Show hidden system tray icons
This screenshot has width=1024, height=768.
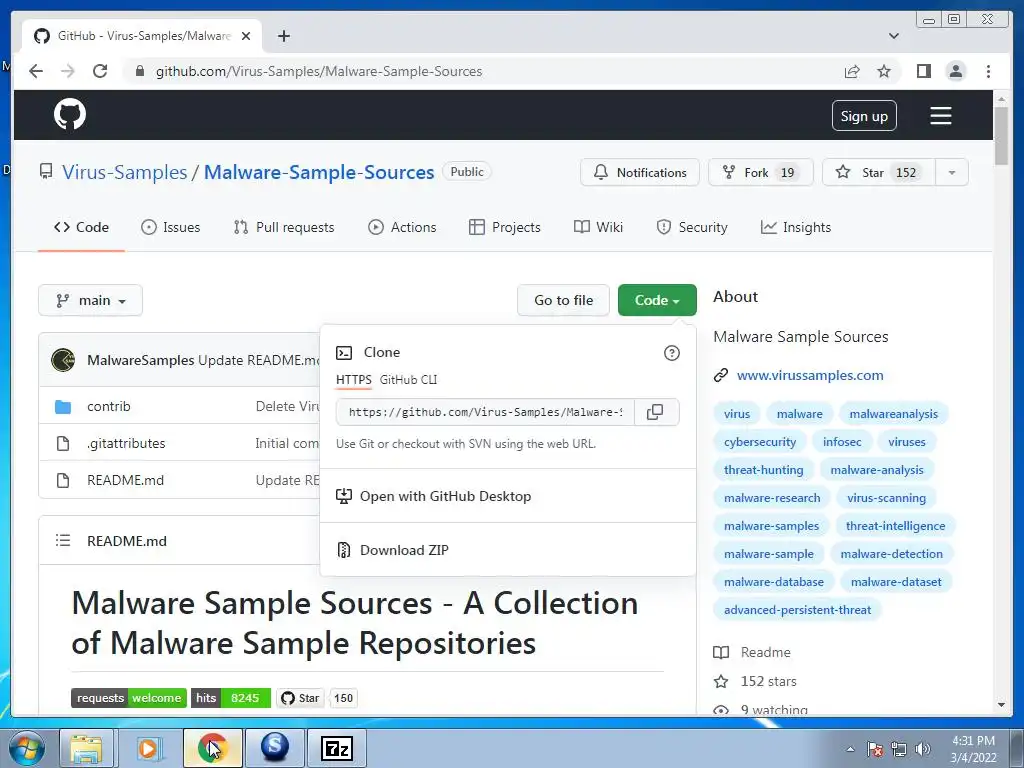[x=850, y=749]
